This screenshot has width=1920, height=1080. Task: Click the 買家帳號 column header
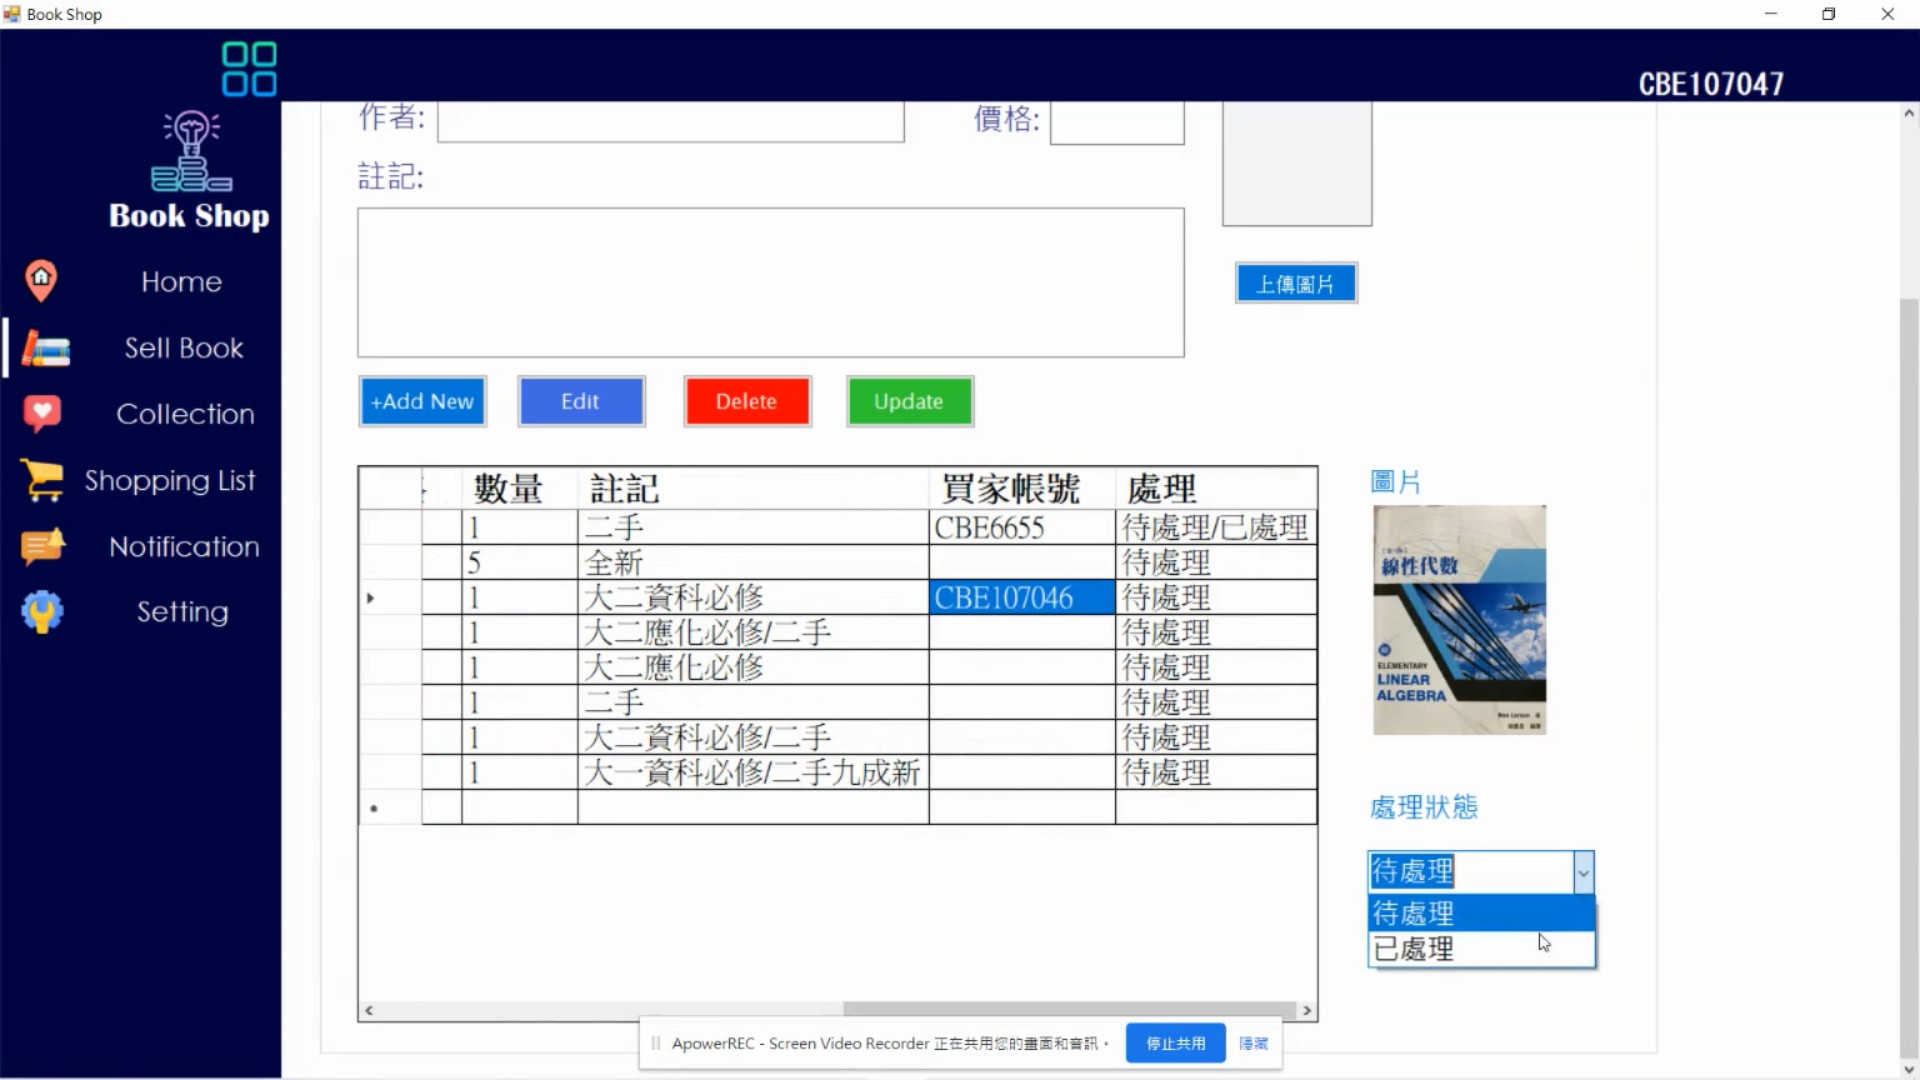[x=1022, y=489]
